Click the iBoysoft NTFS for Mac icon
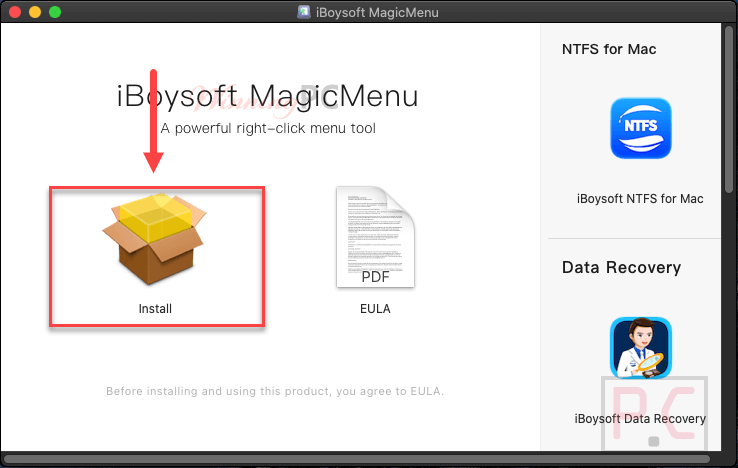The image size is (738, 468). click(x=641, y=128)
